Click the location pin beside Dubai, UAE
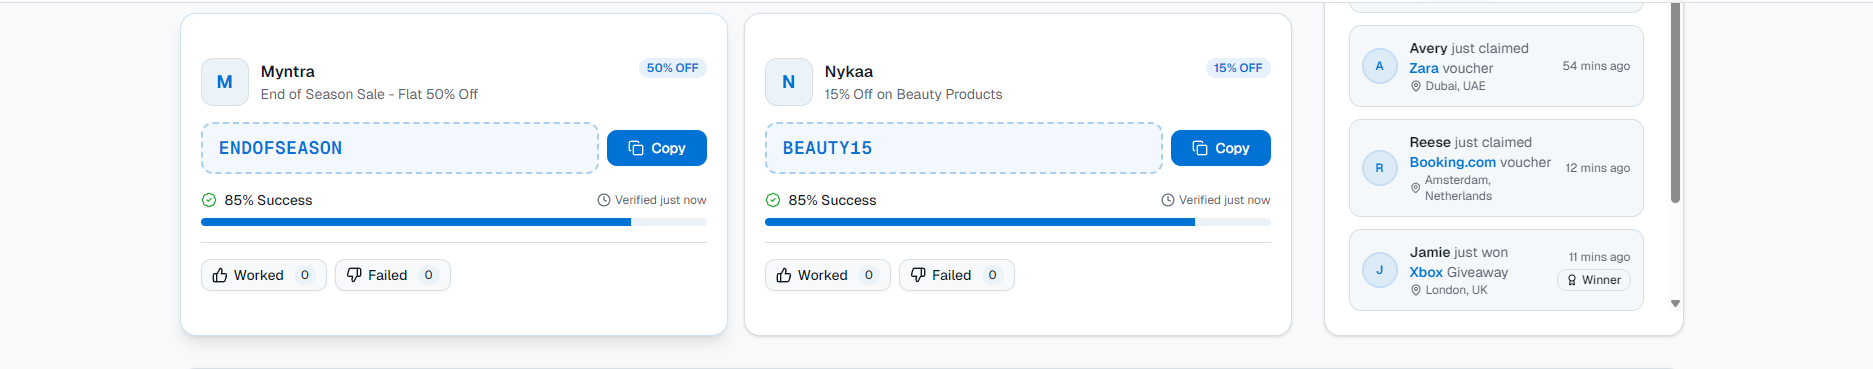This screenshot has height=369, width=1873. (x=1416, y=86)
